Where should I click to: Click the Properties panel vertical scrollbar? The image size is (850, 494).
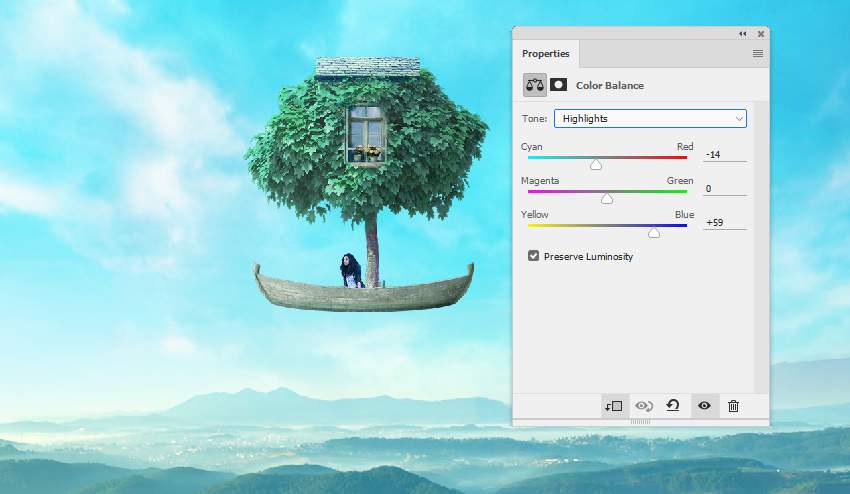pyautogui.click(x=761, y=247)
